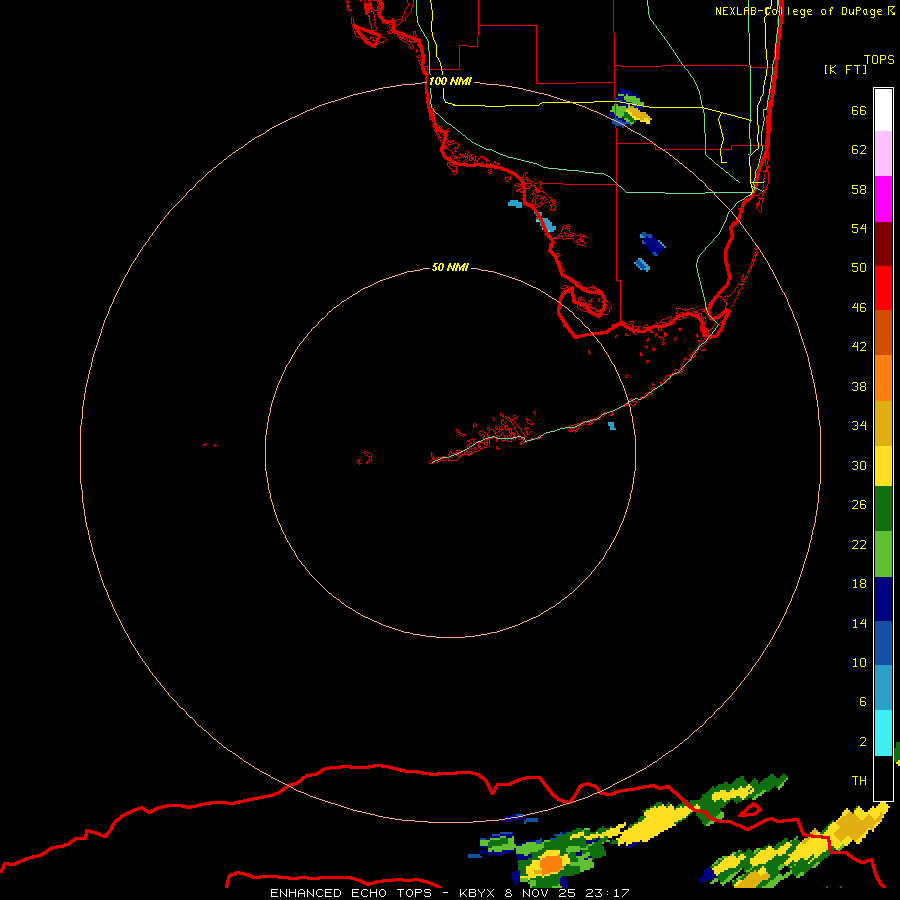Select the bright red legend swatch near 50
The image size is (900, 900).
tap(883, 288)
